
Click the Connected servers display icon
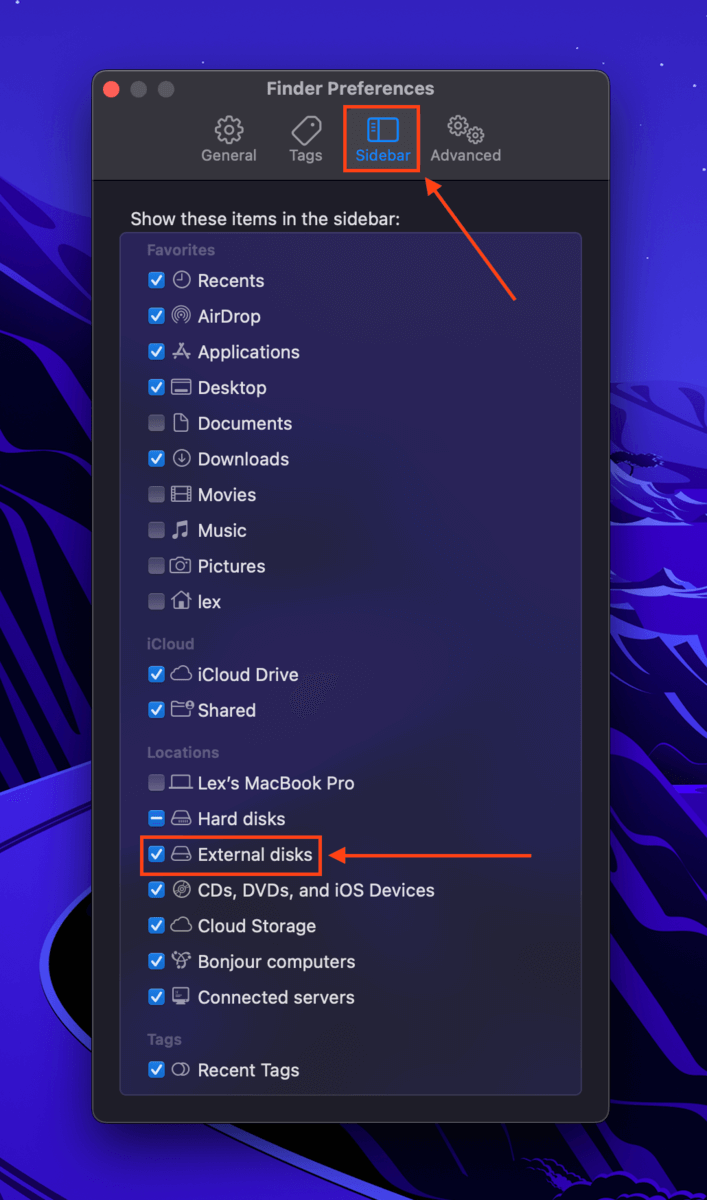pyautogui.click(x=181, y=997)
